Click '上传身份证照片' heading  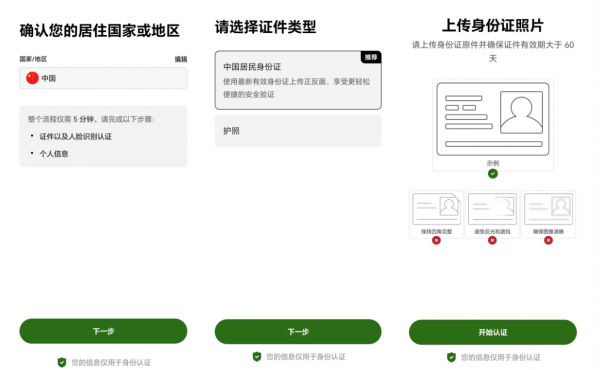(493, 26)
